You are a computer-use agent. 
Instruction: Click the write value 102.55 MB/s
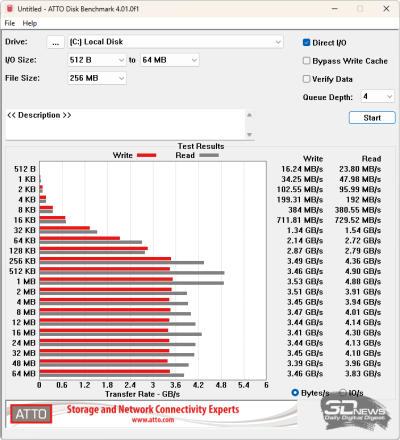[x=300, y=189]
